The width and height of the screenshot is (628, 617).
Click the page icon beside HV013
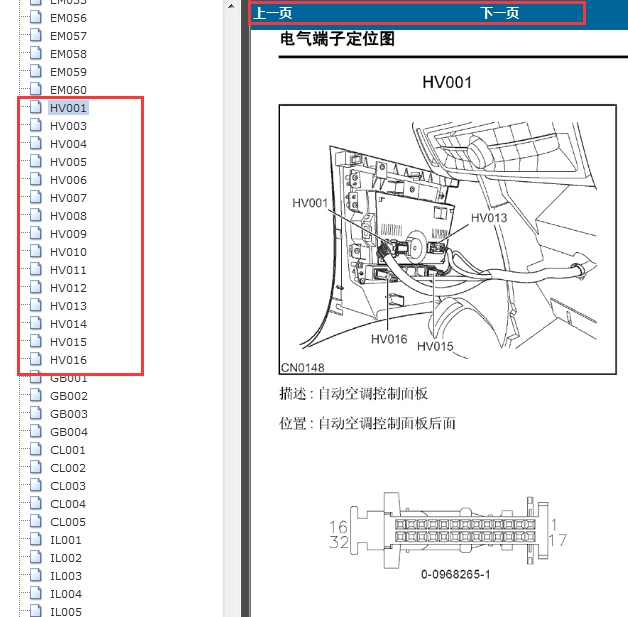(x=36, y=305)
